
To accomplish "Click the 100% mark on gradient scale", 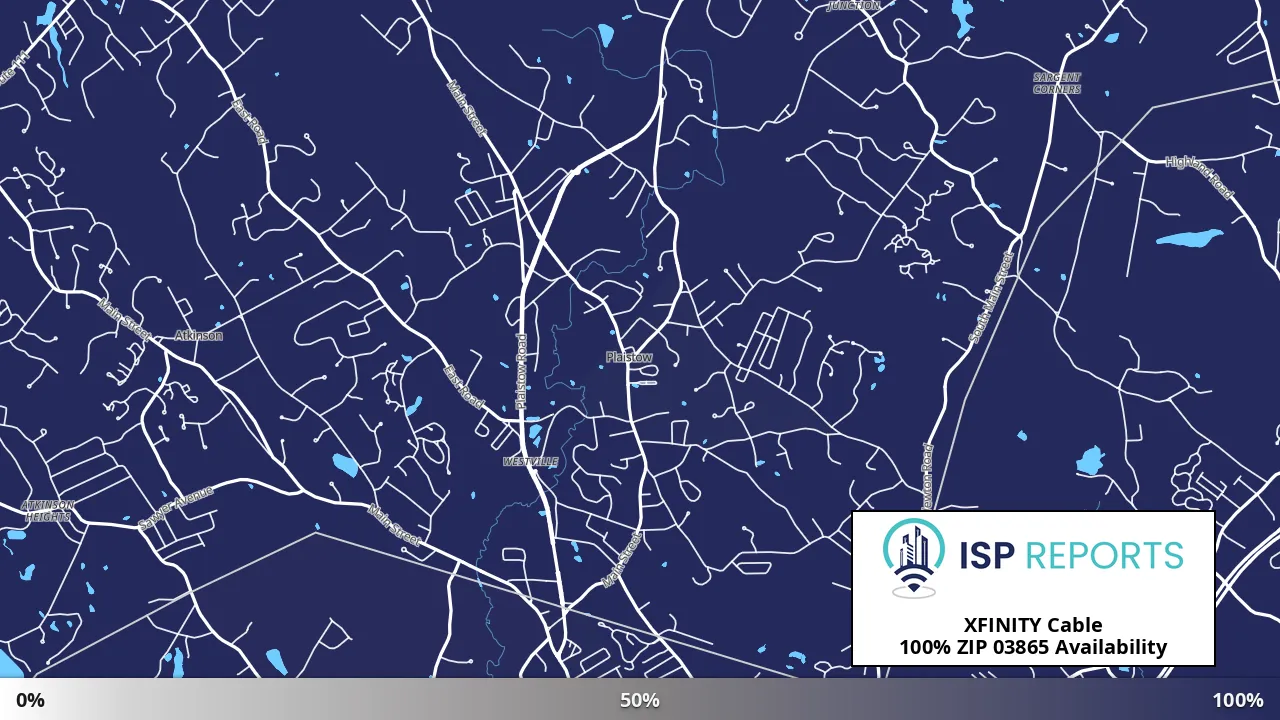I will click(x=1238, y=700).
